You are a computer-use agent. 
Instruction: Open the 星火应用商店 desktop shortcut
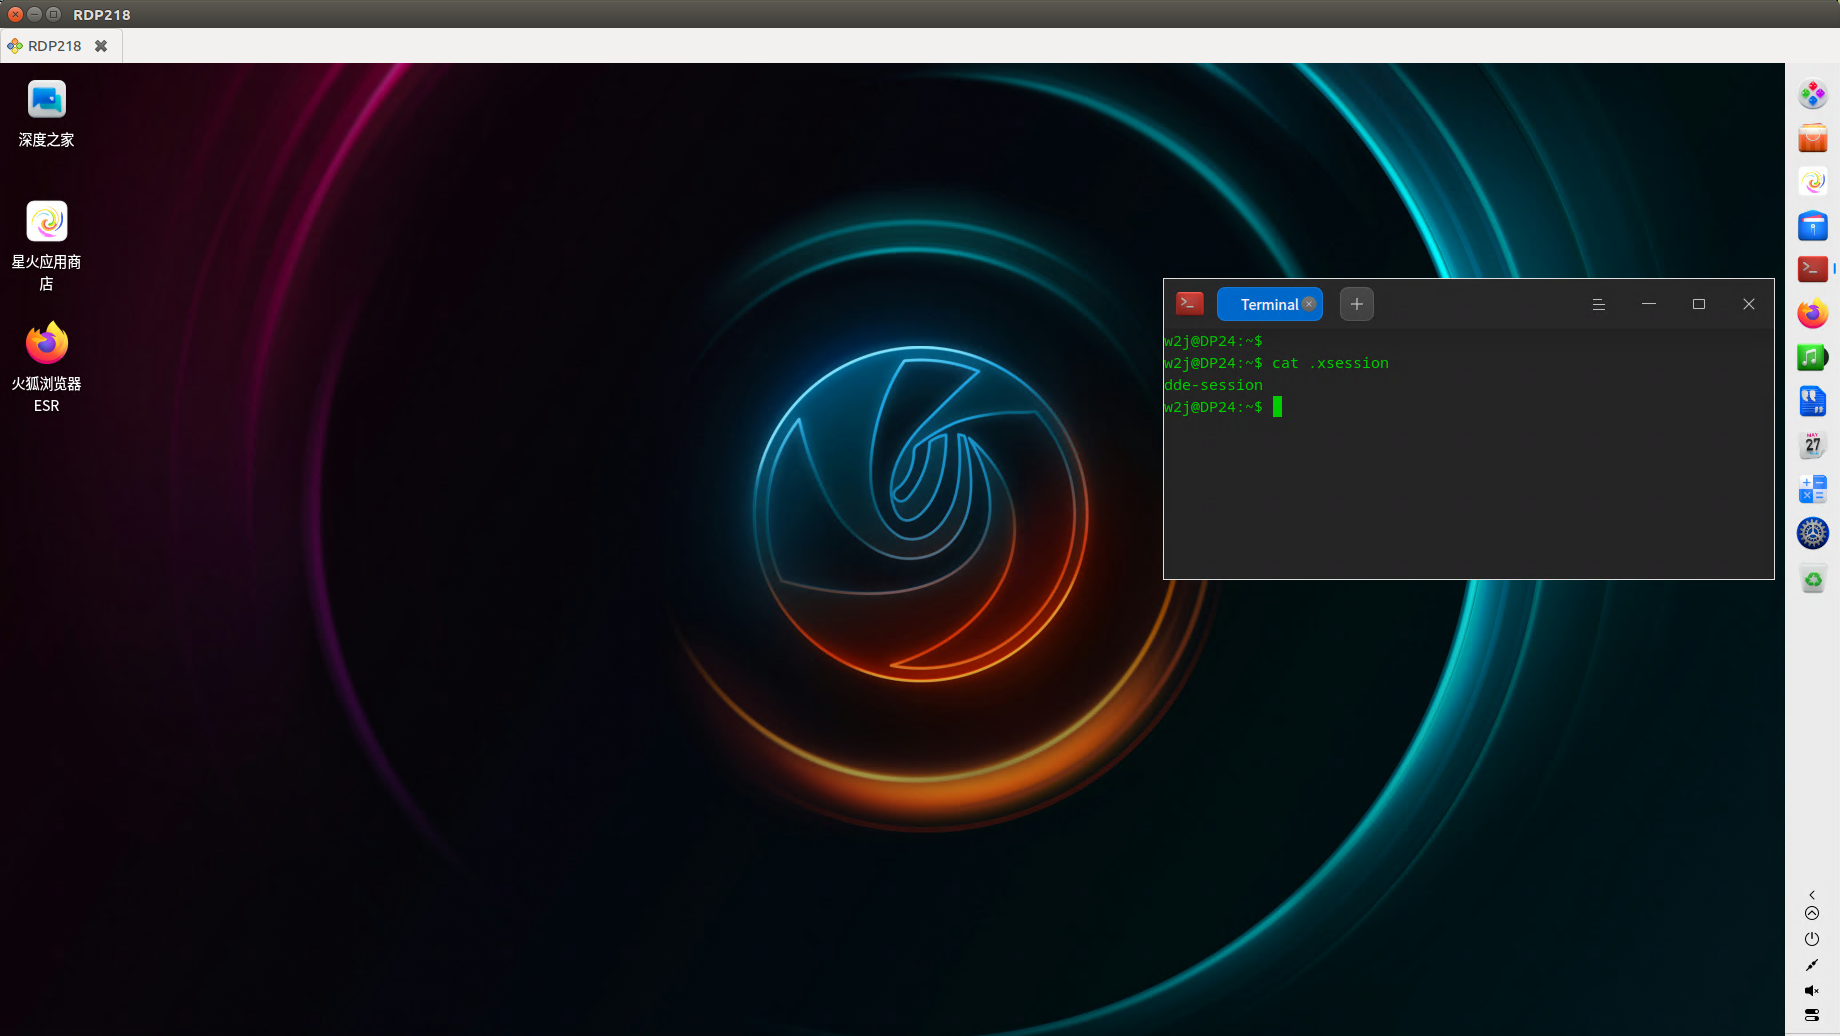47,246
